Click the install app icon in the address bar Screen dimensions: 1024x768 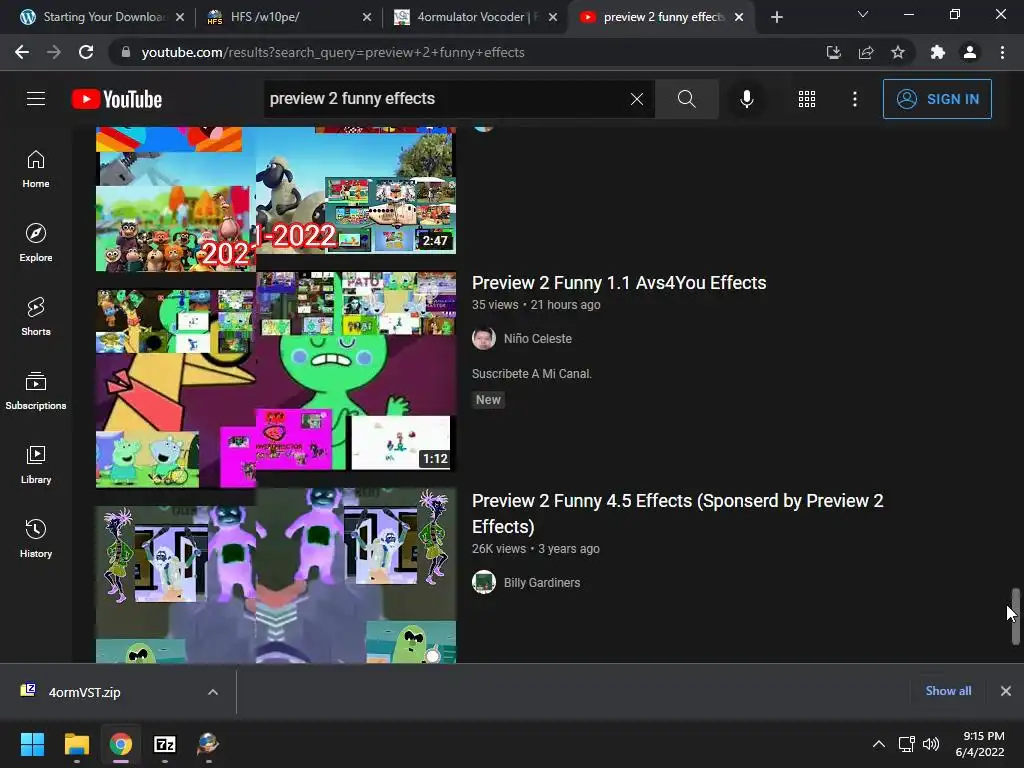click(833, 52)
